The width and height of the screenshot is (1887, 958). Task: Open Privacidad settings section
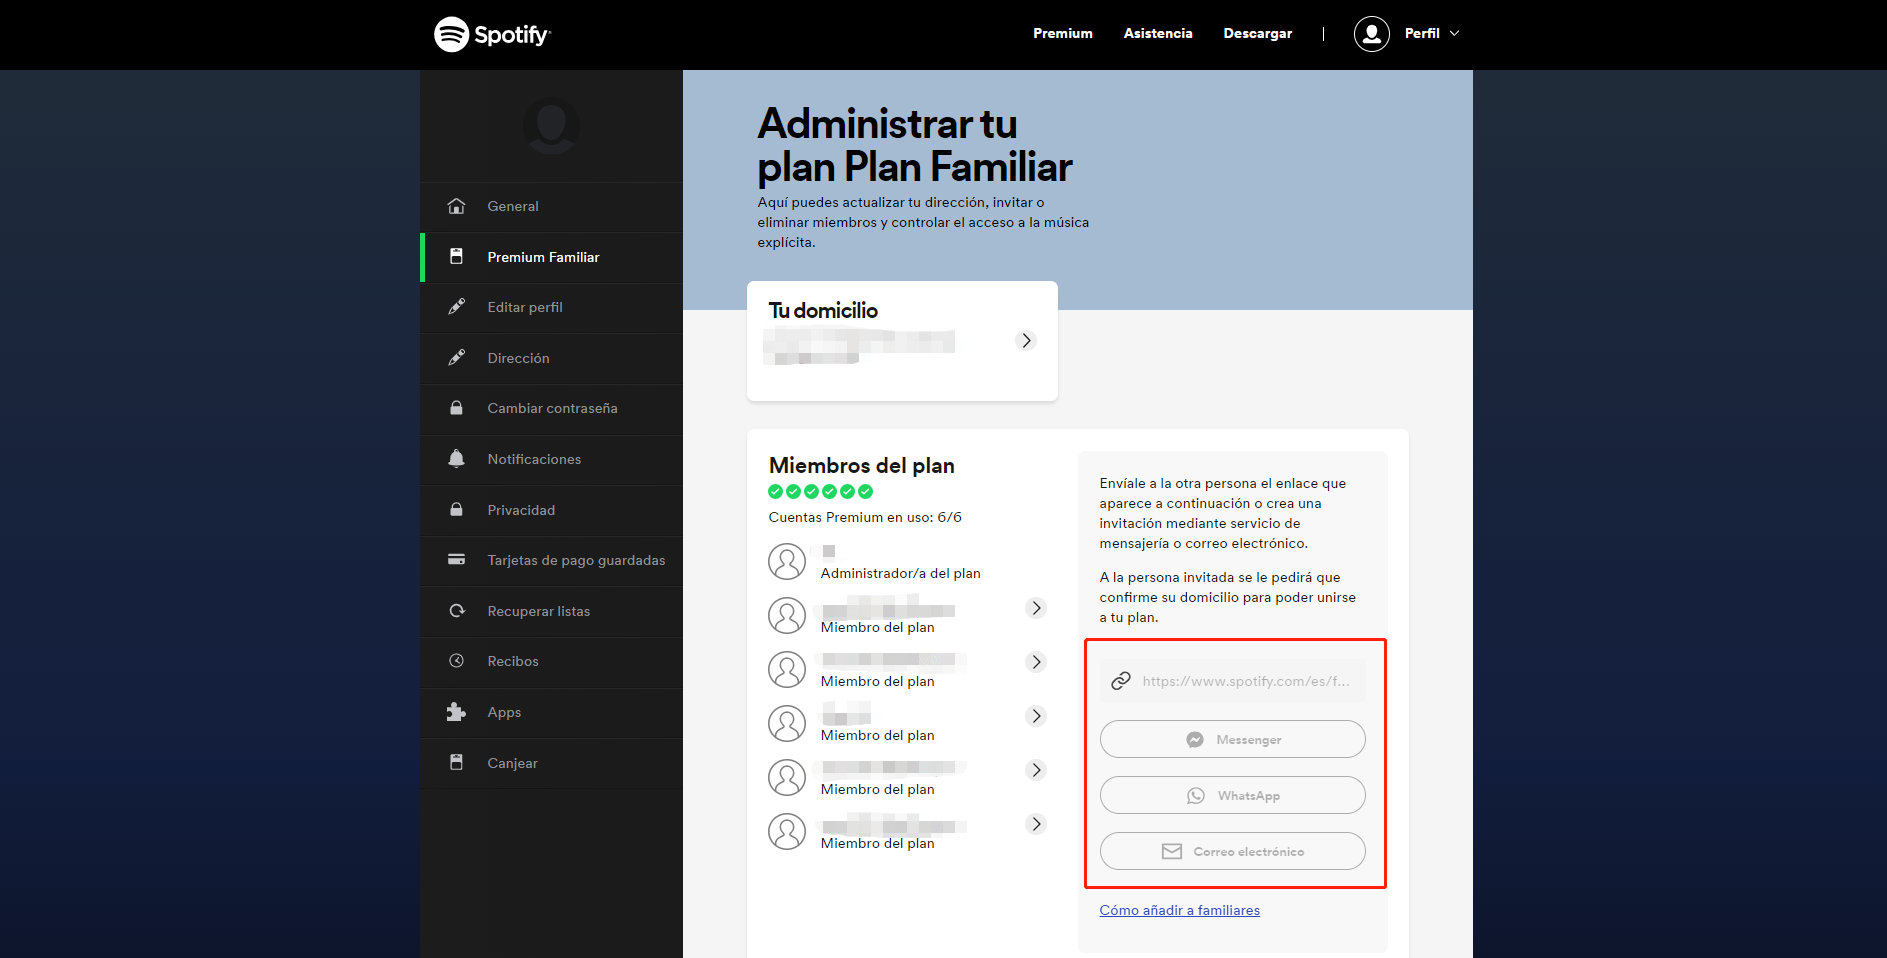551,511
